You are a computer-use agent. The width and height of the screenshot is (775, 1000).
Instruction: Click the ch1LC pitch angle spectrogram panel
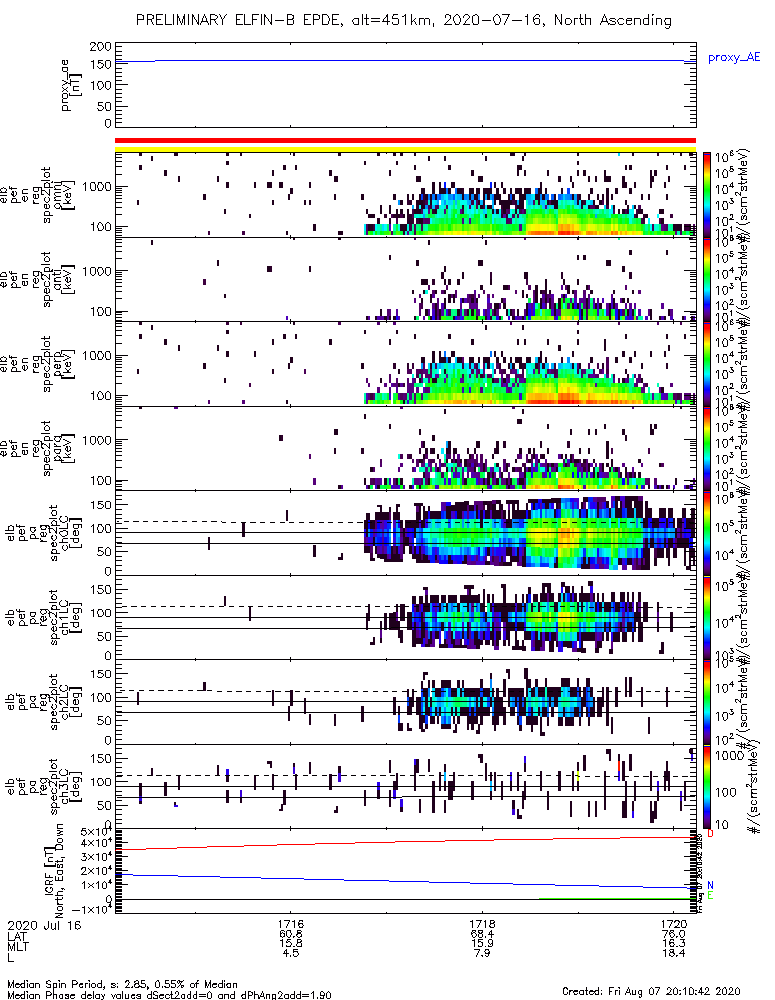pyautogui.click(x=406, y=617)
